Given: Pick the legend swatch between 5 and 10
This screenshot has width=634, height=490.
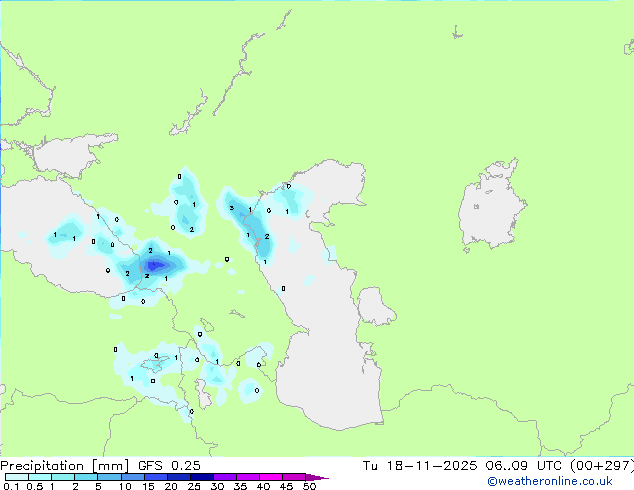Looking at the screenshot, I should tap(109, 477).
